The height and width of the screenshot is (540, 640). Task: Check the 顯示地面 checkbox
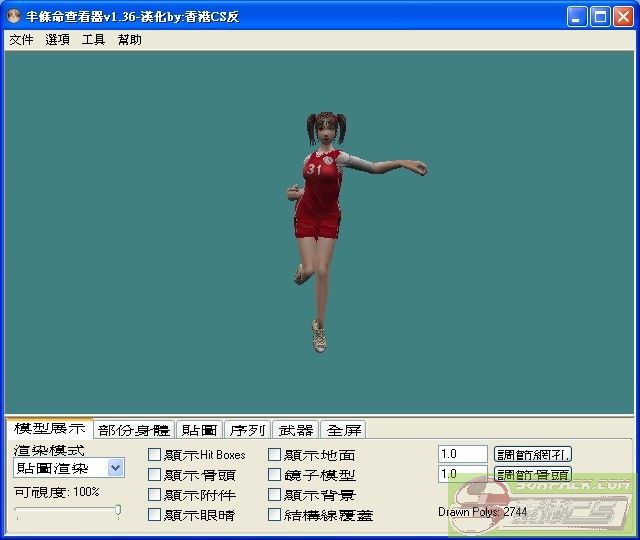tap(275, 455)
